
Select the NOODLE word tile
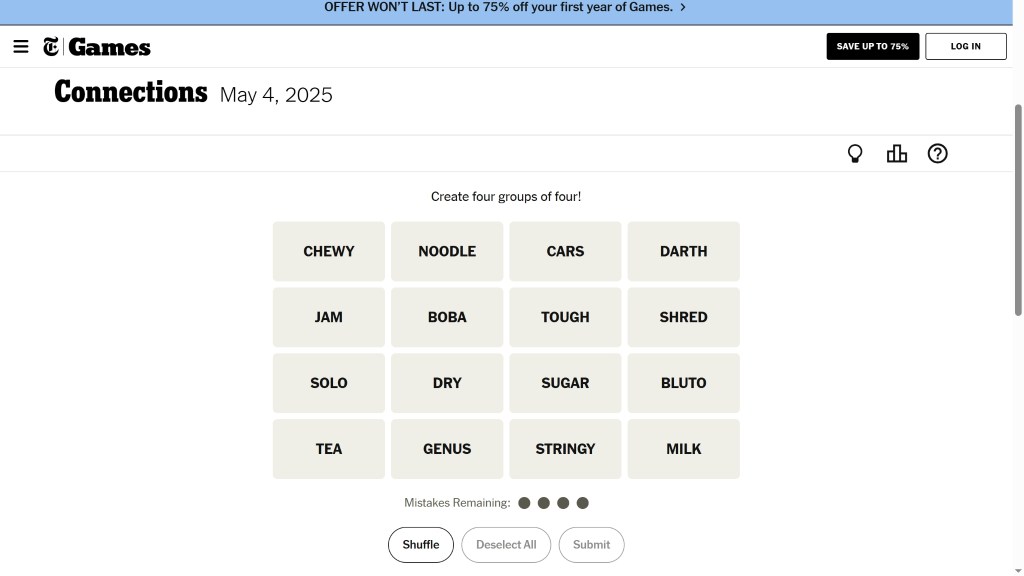(x=447, y=252)
